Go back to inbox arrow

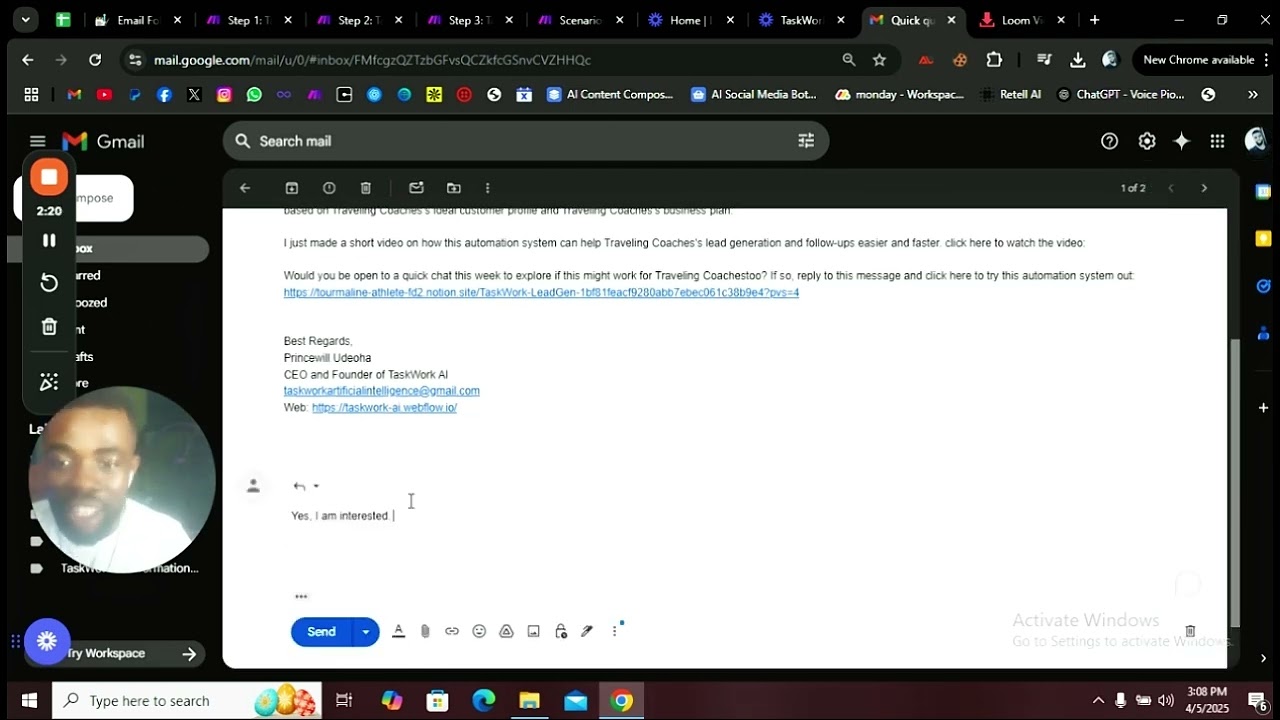245,188
